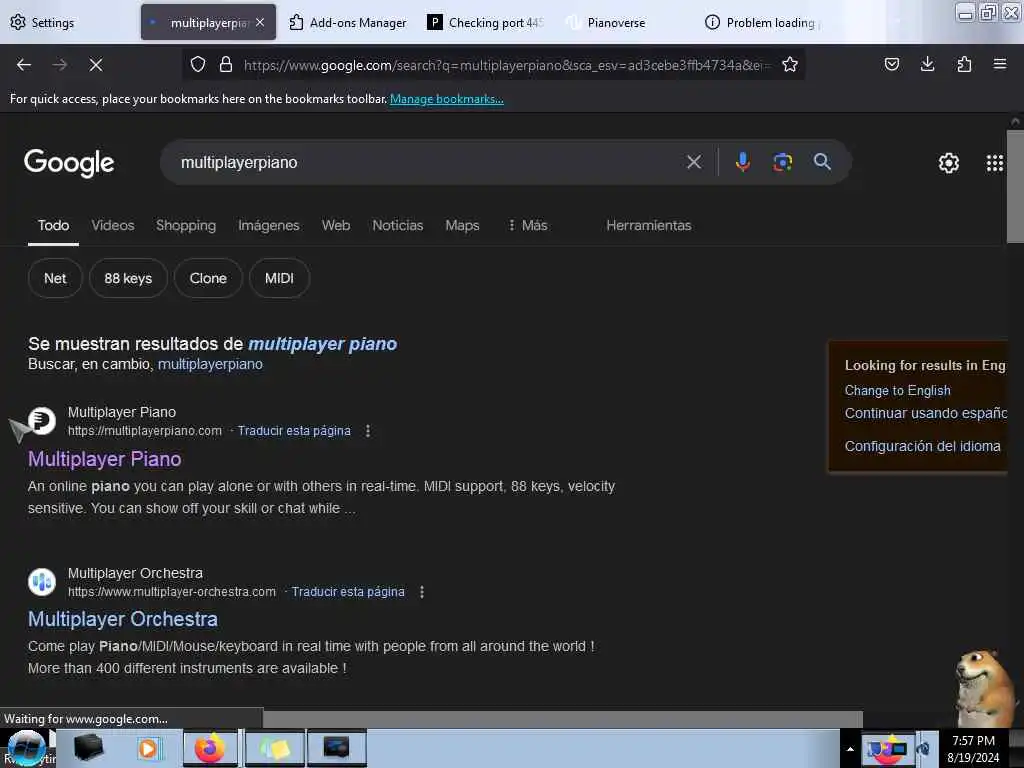
Task: Select the Maps search filter
Action: click(462, 225)
